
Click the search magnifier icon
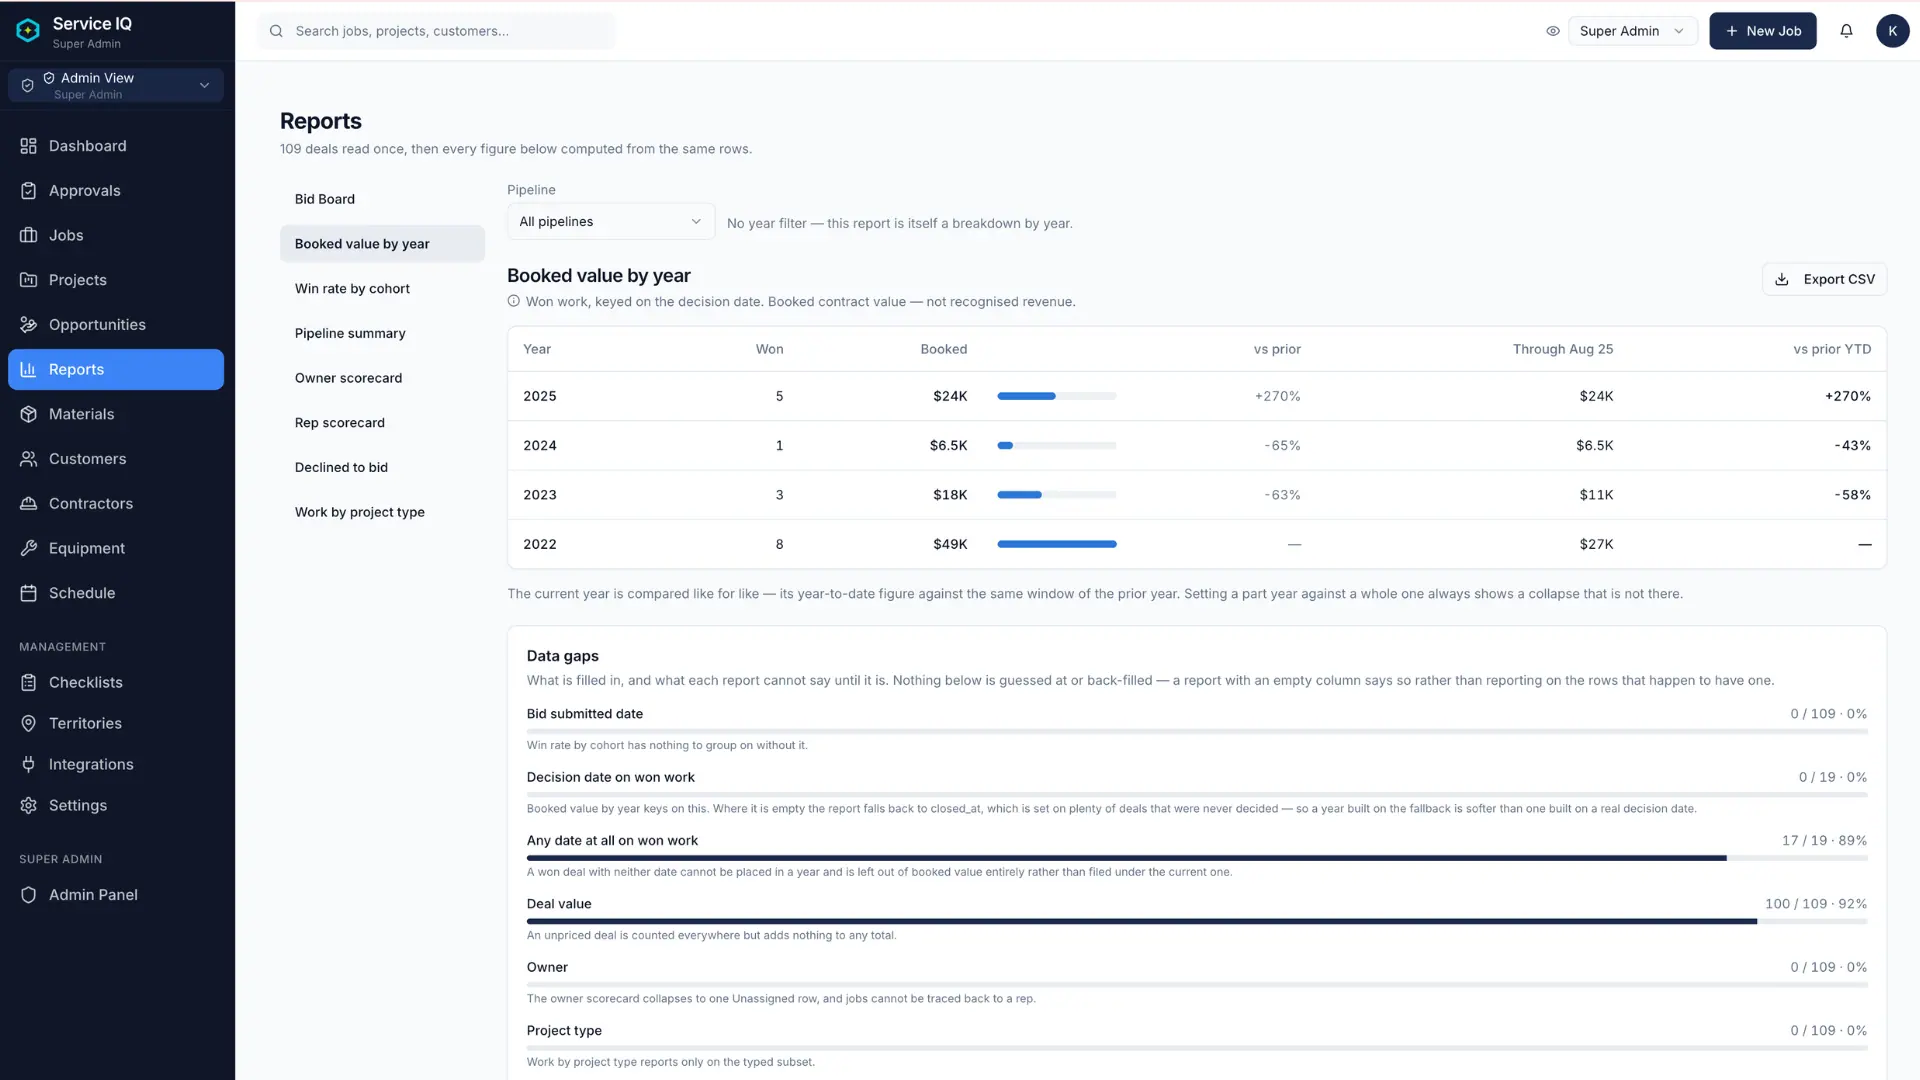276,31
